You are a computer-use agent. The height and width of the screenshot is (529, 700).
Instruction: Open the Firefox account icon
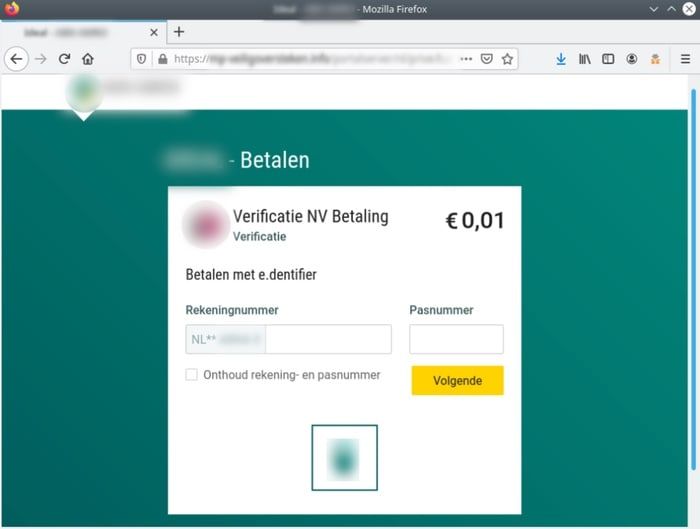(x=632, y=59)
